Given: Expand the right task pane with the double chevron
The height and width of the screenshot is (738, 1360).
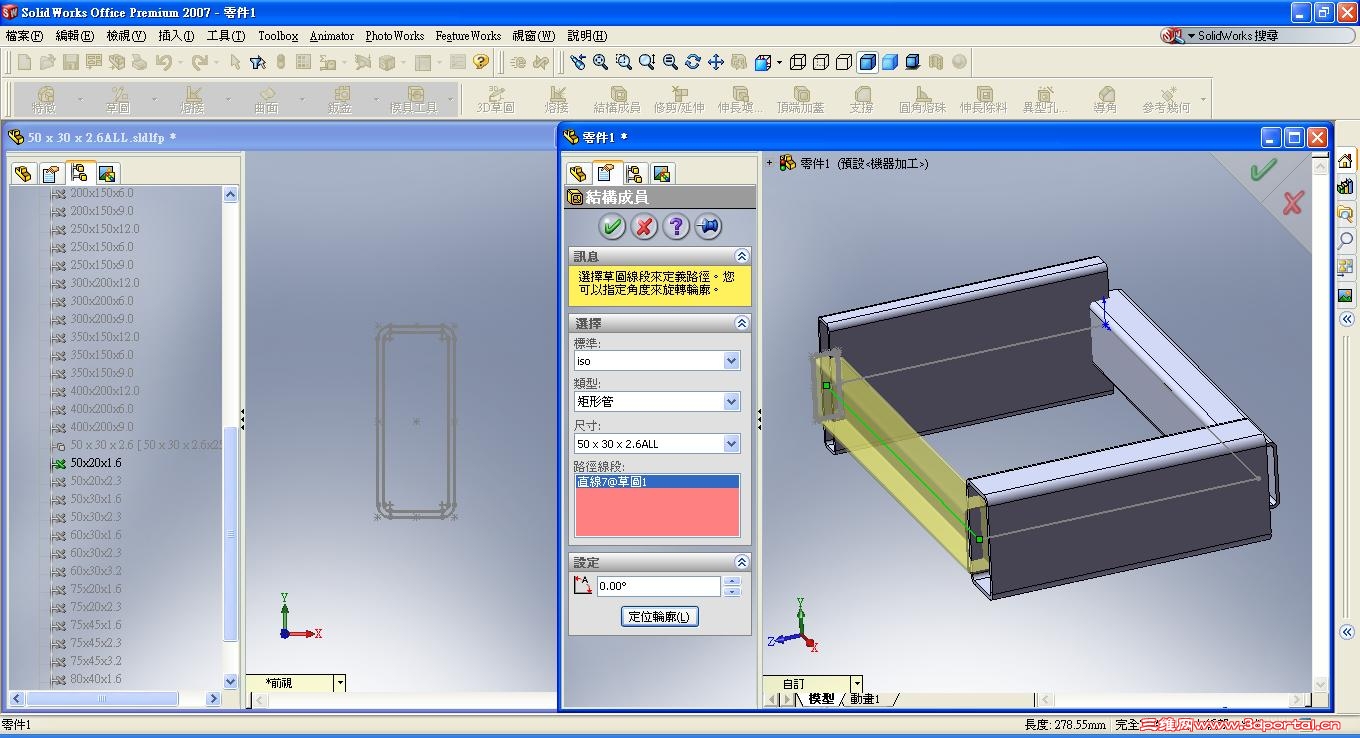Looking at the screenshot, I should pyautogui.click(x=1346, y=319).
